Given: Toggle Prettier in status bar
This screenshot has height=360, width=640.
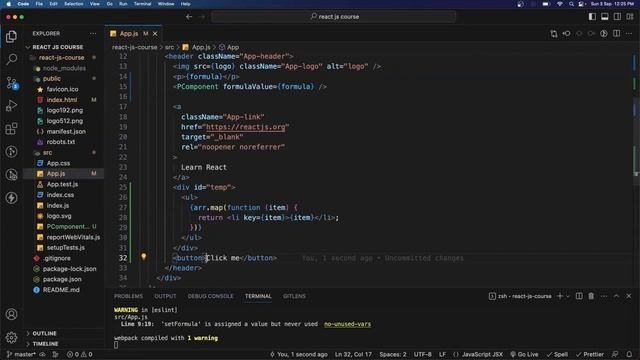Looking at the screenshot, I should click(x=589, y=354).
